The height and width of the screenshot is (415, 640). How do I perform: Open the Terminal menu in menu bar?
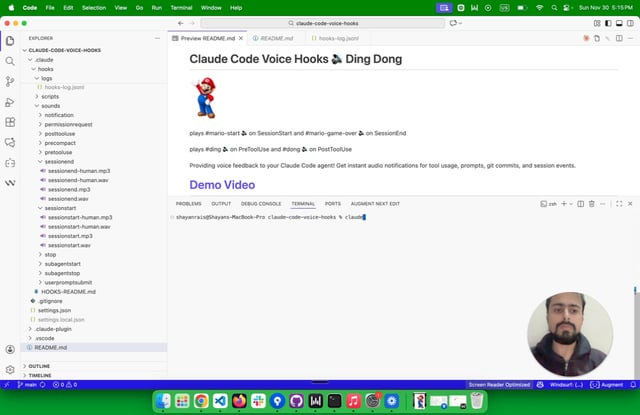click(181, 8)
